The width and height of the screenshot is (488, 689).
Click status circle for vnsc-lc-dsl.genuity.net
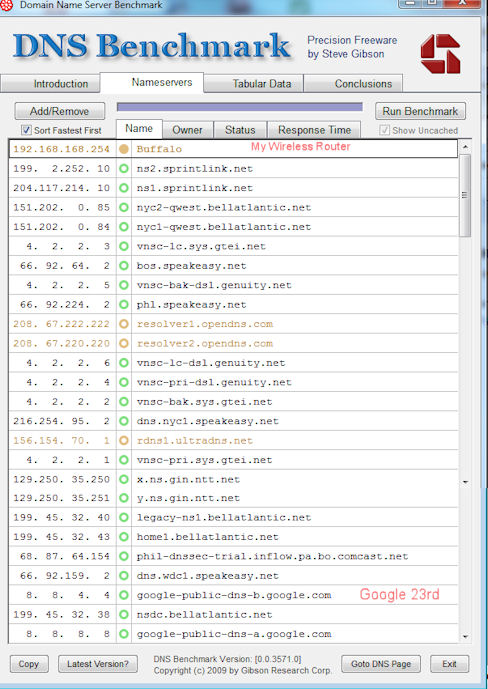124,363
